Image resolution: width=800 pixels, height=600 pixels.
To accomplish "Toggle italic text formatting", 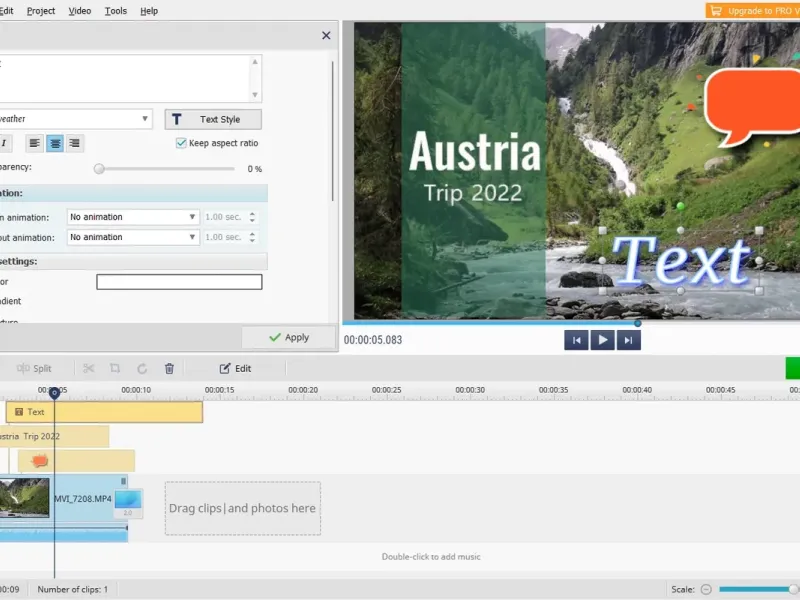I will tap(4, 143).
